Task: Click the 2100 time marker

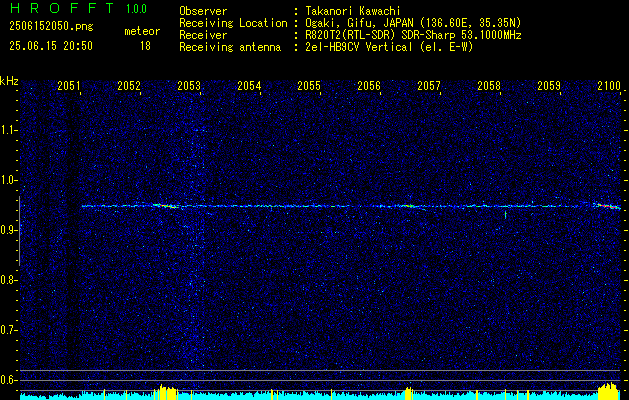Action: click(609, 85)
